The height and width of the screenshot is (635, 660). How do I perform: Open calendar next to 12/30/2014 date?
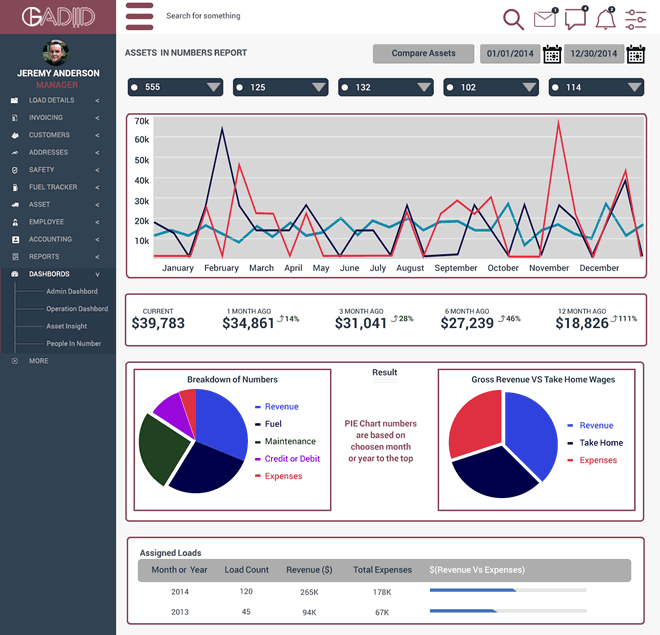[636, 54]
